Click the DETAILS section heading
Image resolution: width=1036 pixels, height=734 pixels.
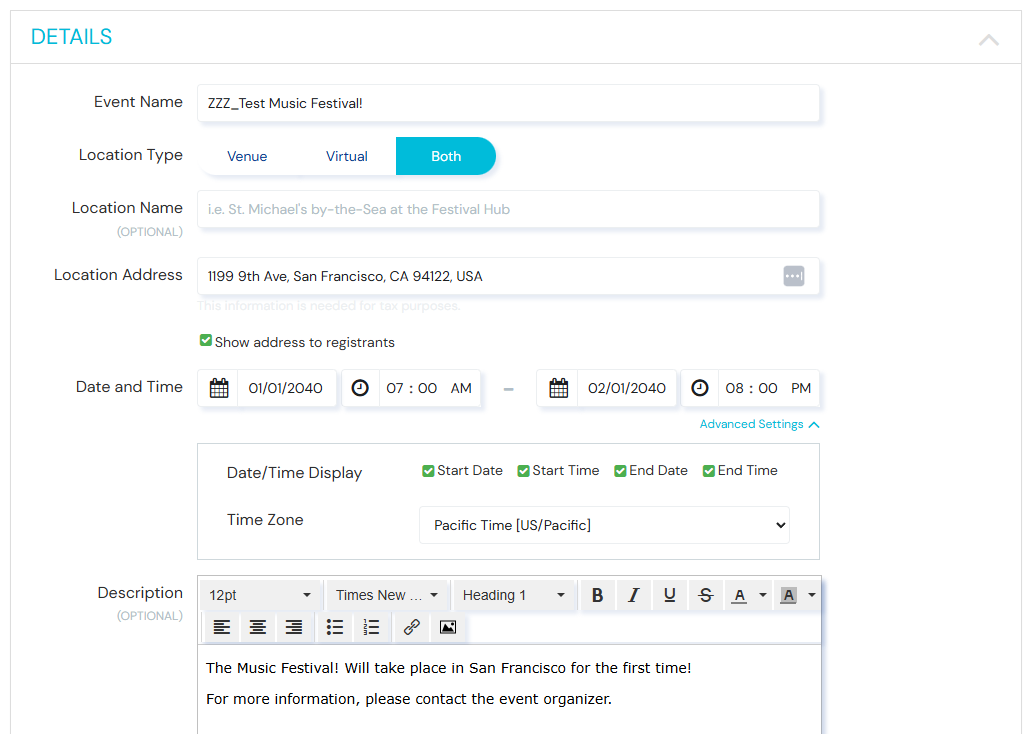click(x=71, y=37)
